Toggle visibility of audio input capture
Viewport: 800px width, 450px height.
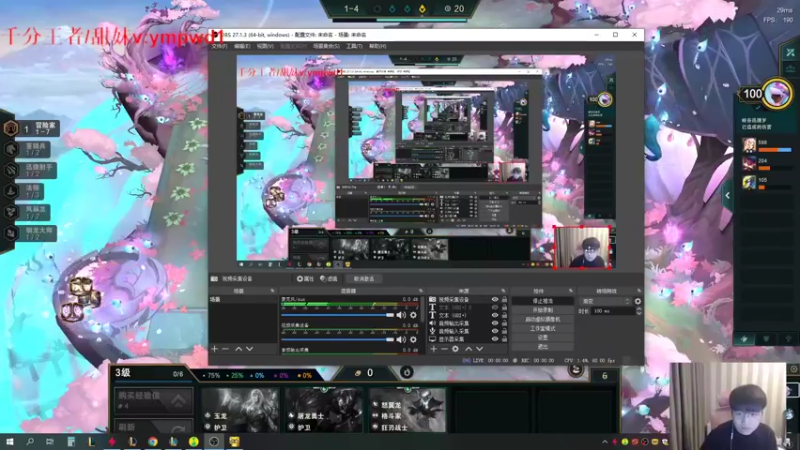(x=494, y=331)
